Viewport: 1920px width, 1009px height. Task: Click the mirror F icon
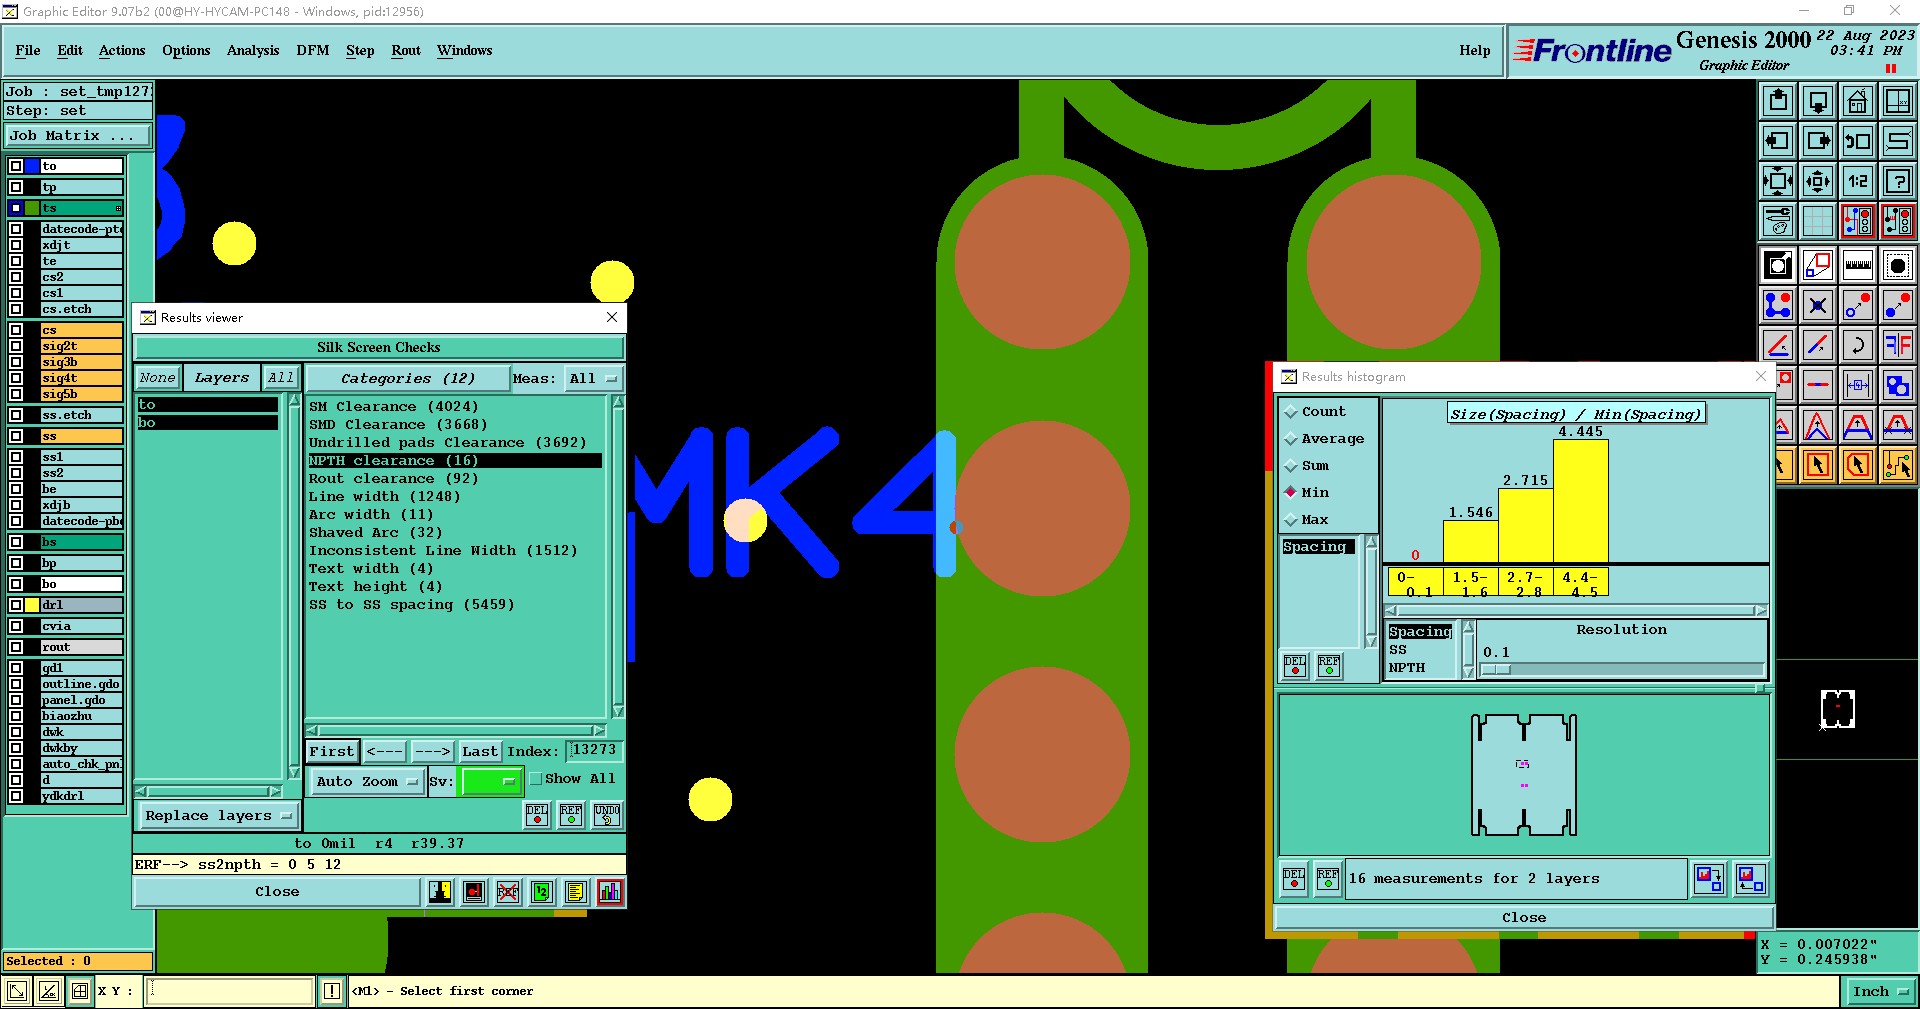click(1897, 345)
